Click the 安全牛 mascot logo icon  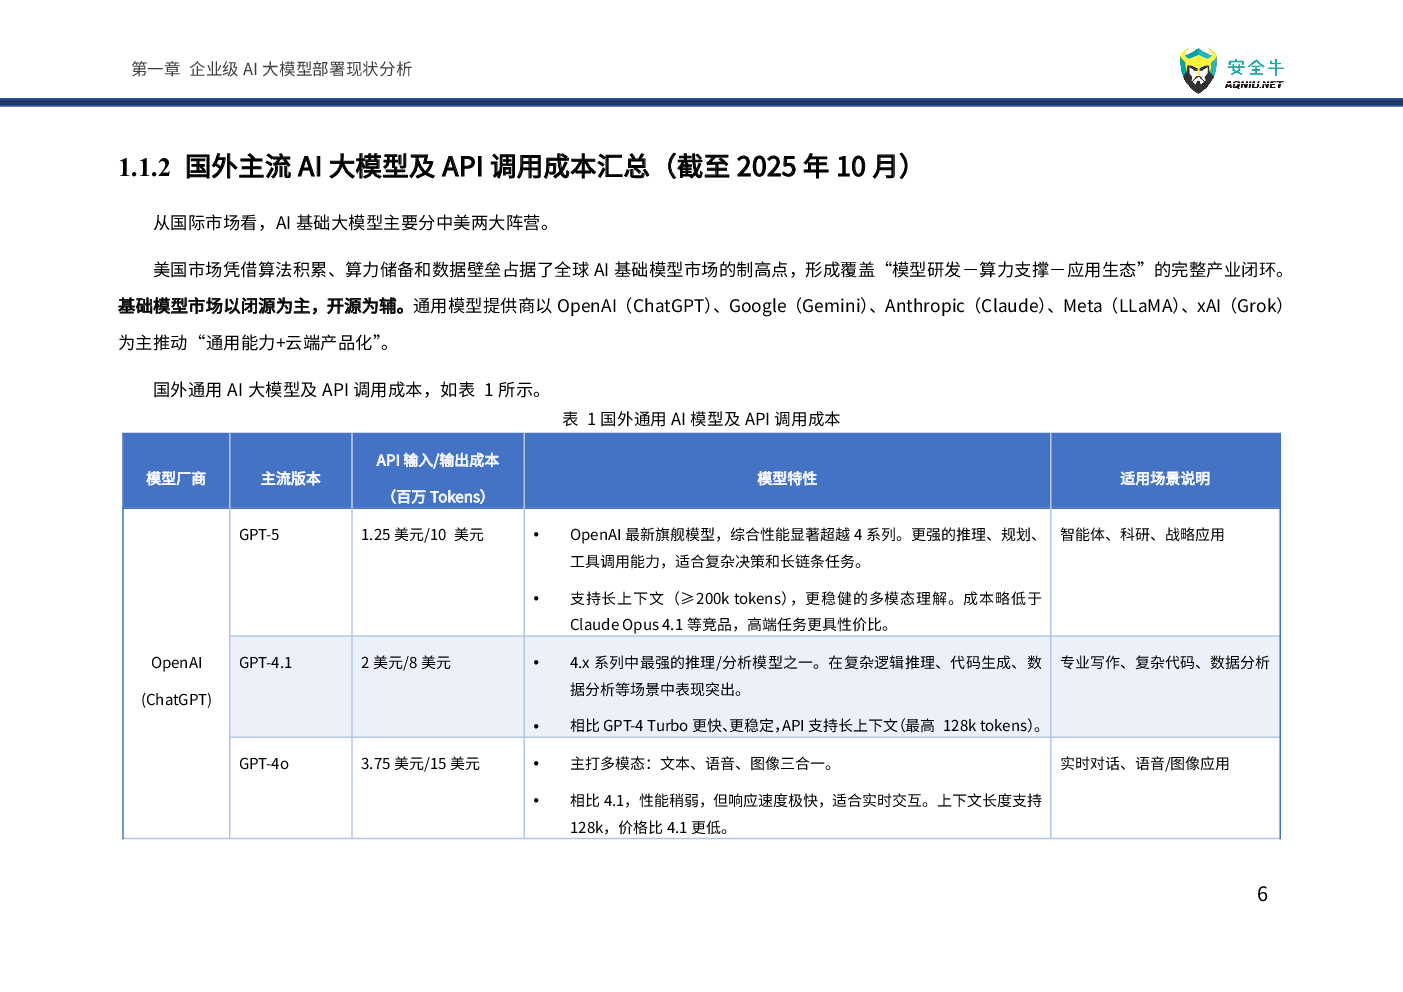(x=1197, y=70)
